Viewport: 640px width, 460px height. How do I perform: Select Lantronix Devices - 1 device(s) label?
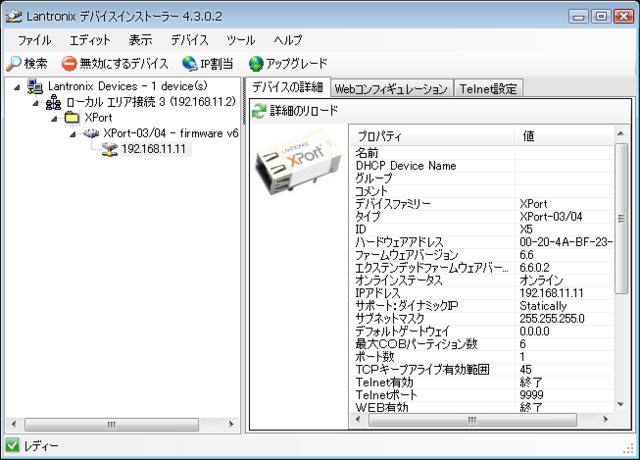point(127,86)
